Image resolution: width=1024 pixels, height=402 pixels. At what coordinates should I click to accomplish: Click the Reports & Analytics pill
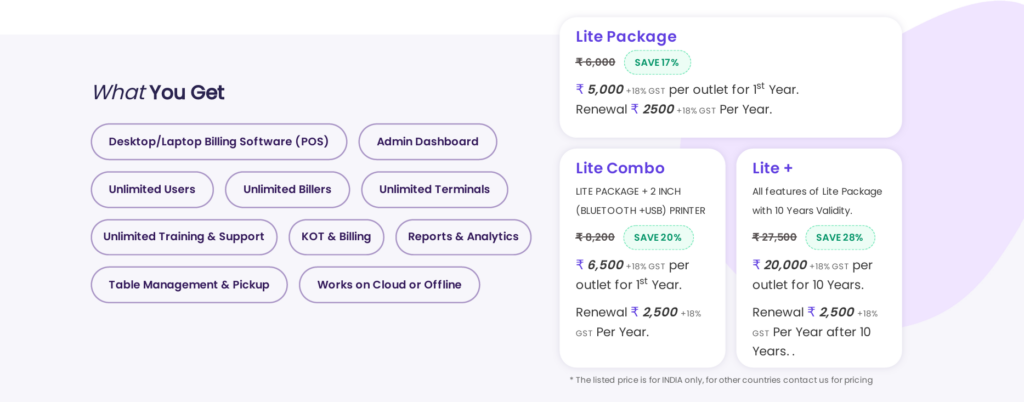point(463,237)
